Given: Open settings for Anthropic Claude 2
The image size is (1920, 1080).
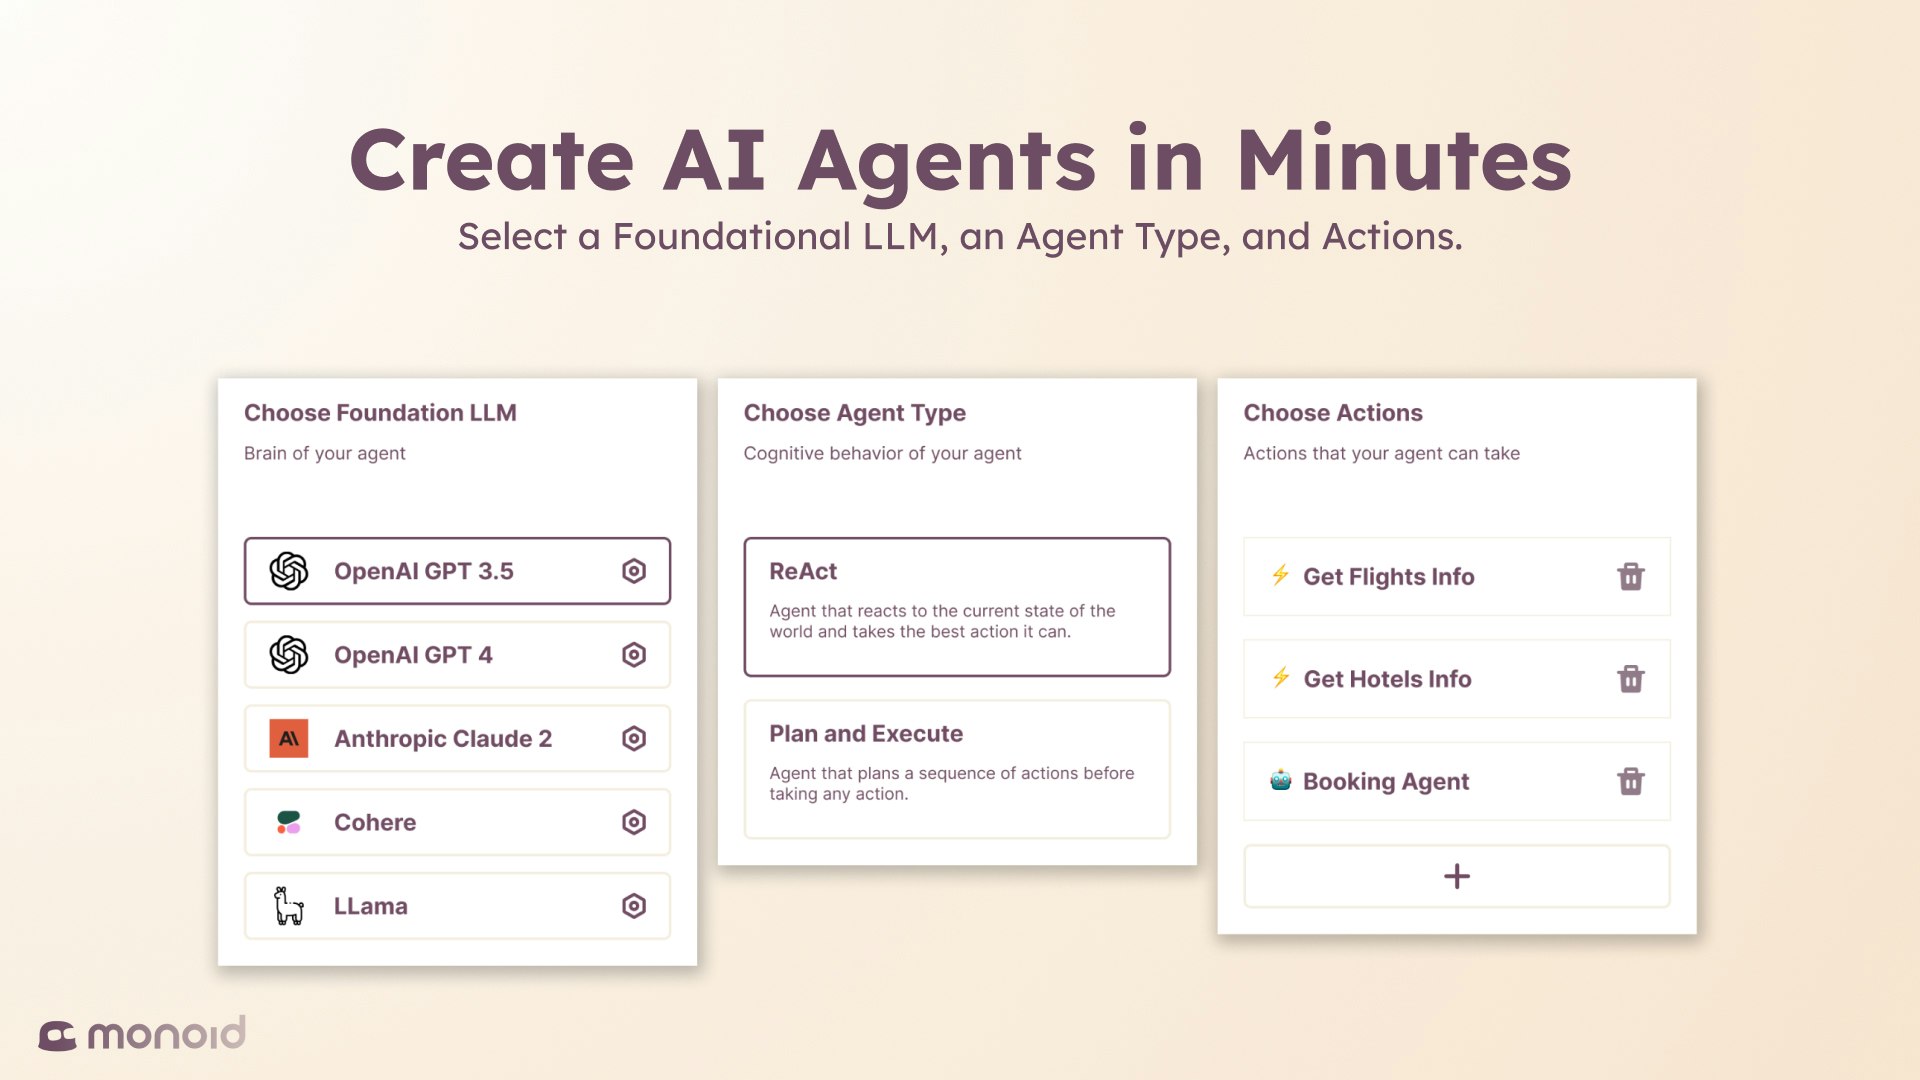Looking at the screenshot, I should click(x=634, y=738).
